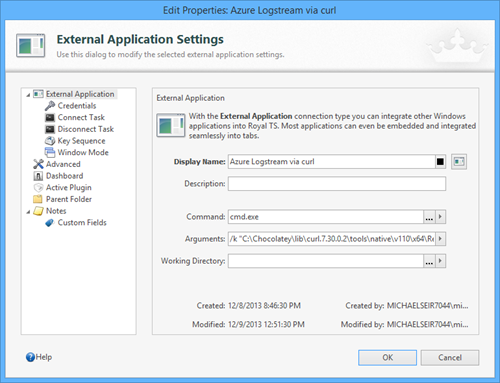
Task: Click into the Command field containing cmd.exe
Action: tap(326, 217)
